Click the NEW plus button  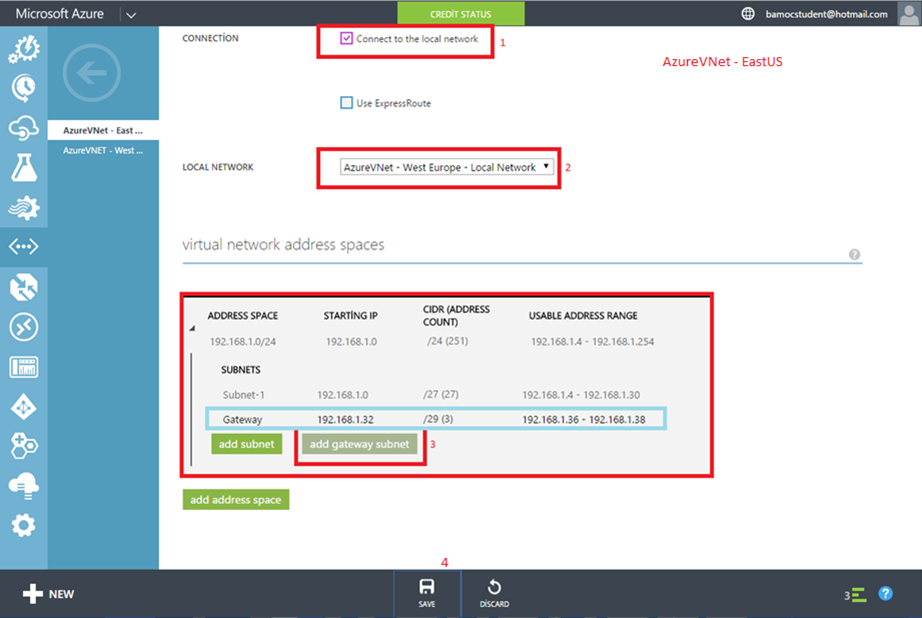click(48, 594)
